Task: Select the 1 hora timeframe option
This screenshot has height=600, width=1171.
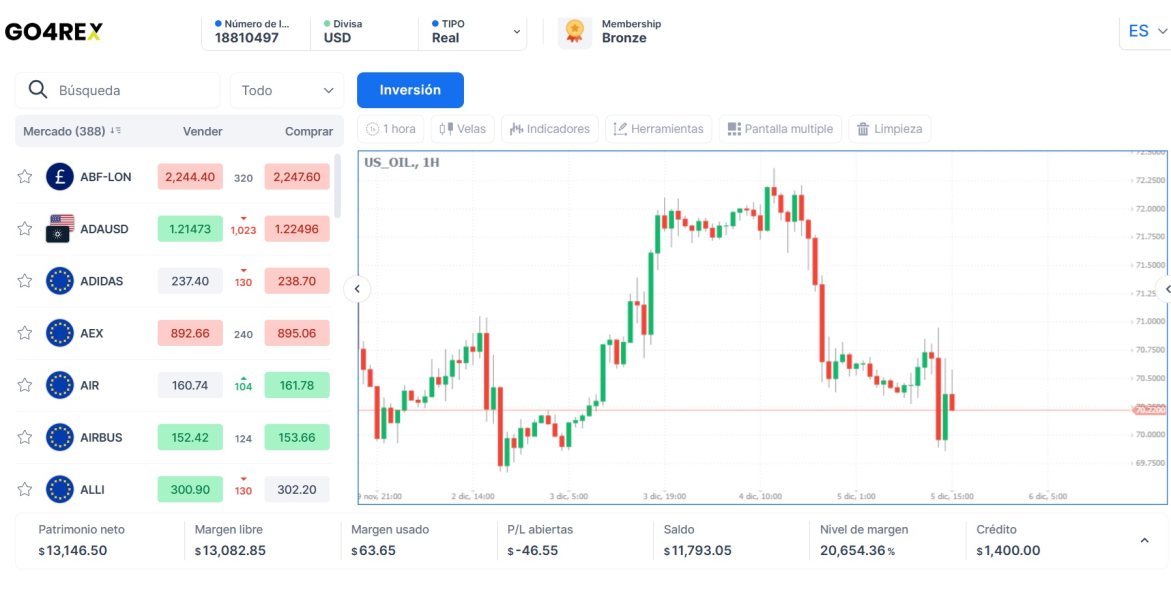Action: coord(390,129)
